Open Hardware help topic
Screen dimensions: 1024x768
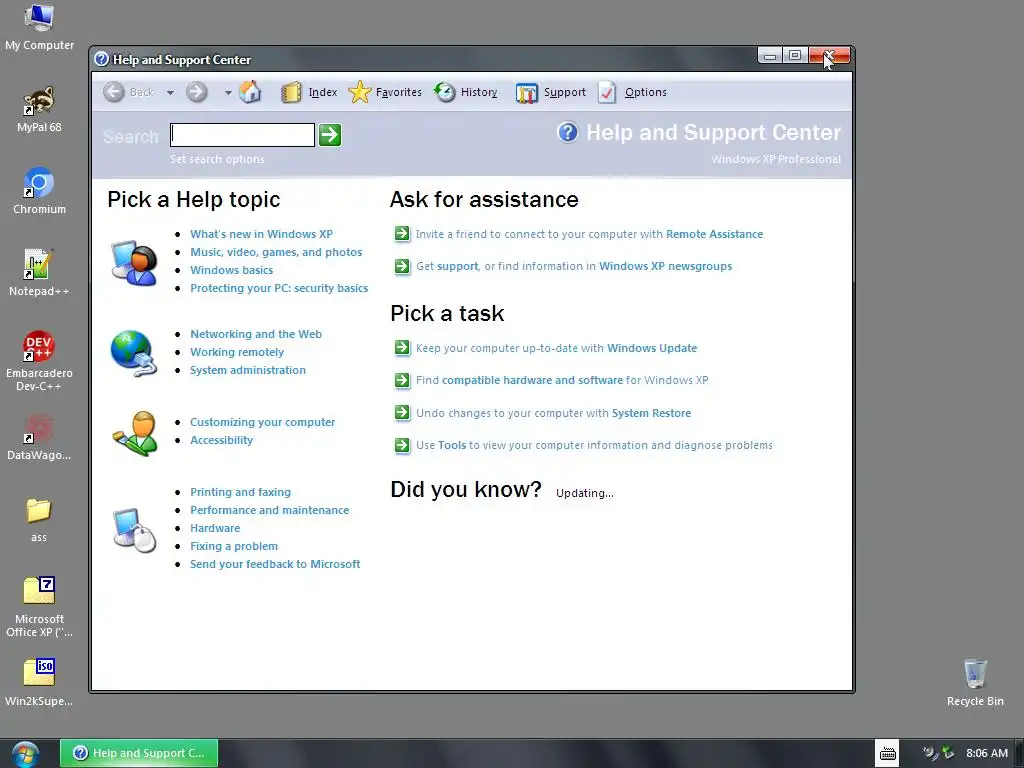point(215,528)
